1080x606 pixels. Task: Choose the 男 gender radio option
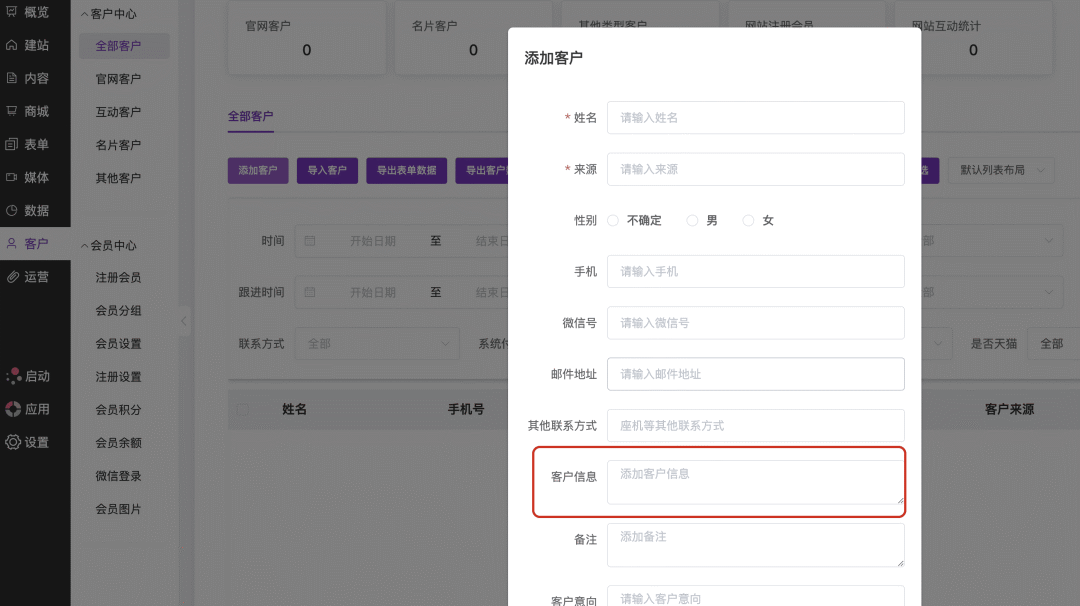tap(692, 220)
